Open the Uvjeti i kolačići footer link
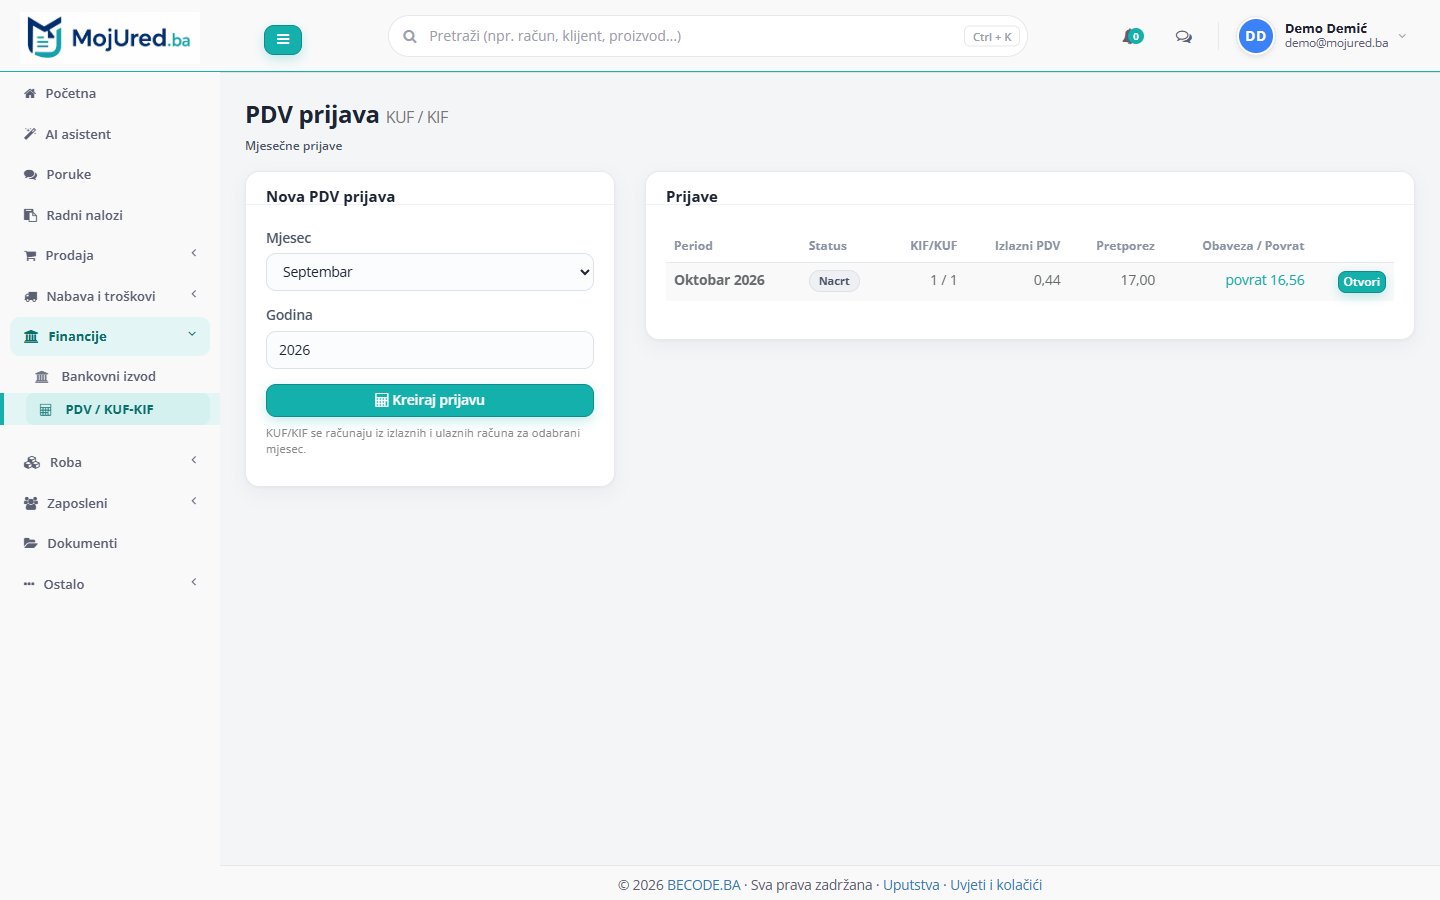 [996, 885]
